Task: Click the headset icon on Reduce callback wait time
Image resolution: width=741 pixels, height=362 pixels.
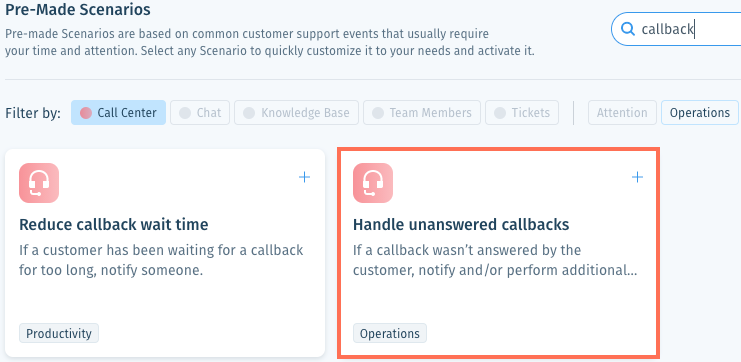Action: (x=39, y=183)
